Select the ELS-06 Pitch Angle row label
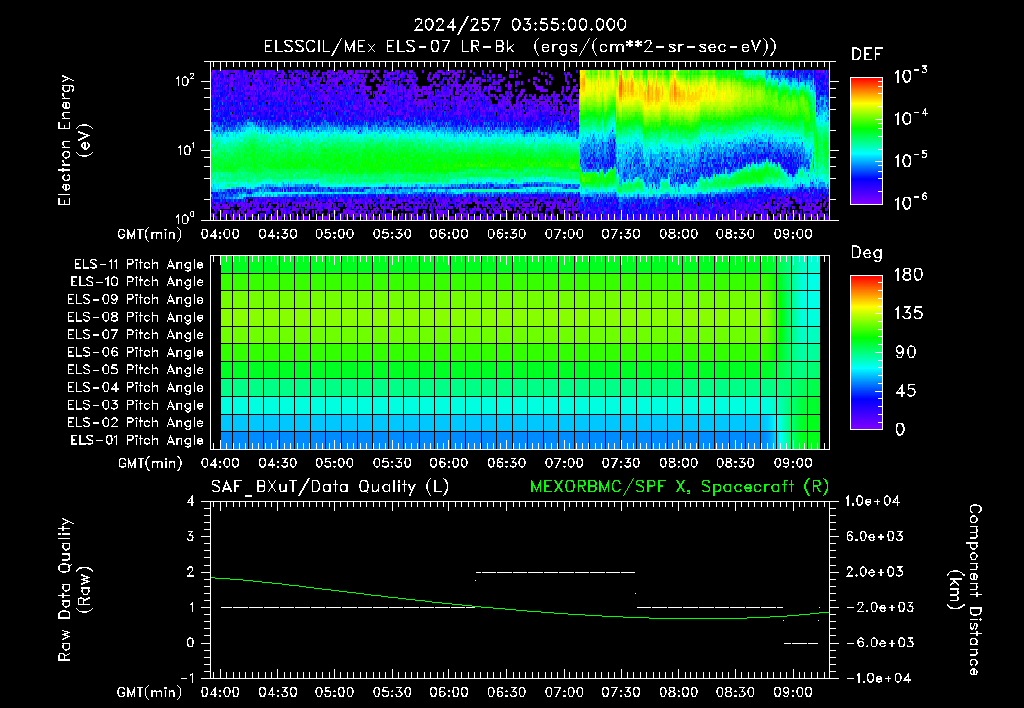The width and height of the screenshot is (1024, 708). click(136, 352)
